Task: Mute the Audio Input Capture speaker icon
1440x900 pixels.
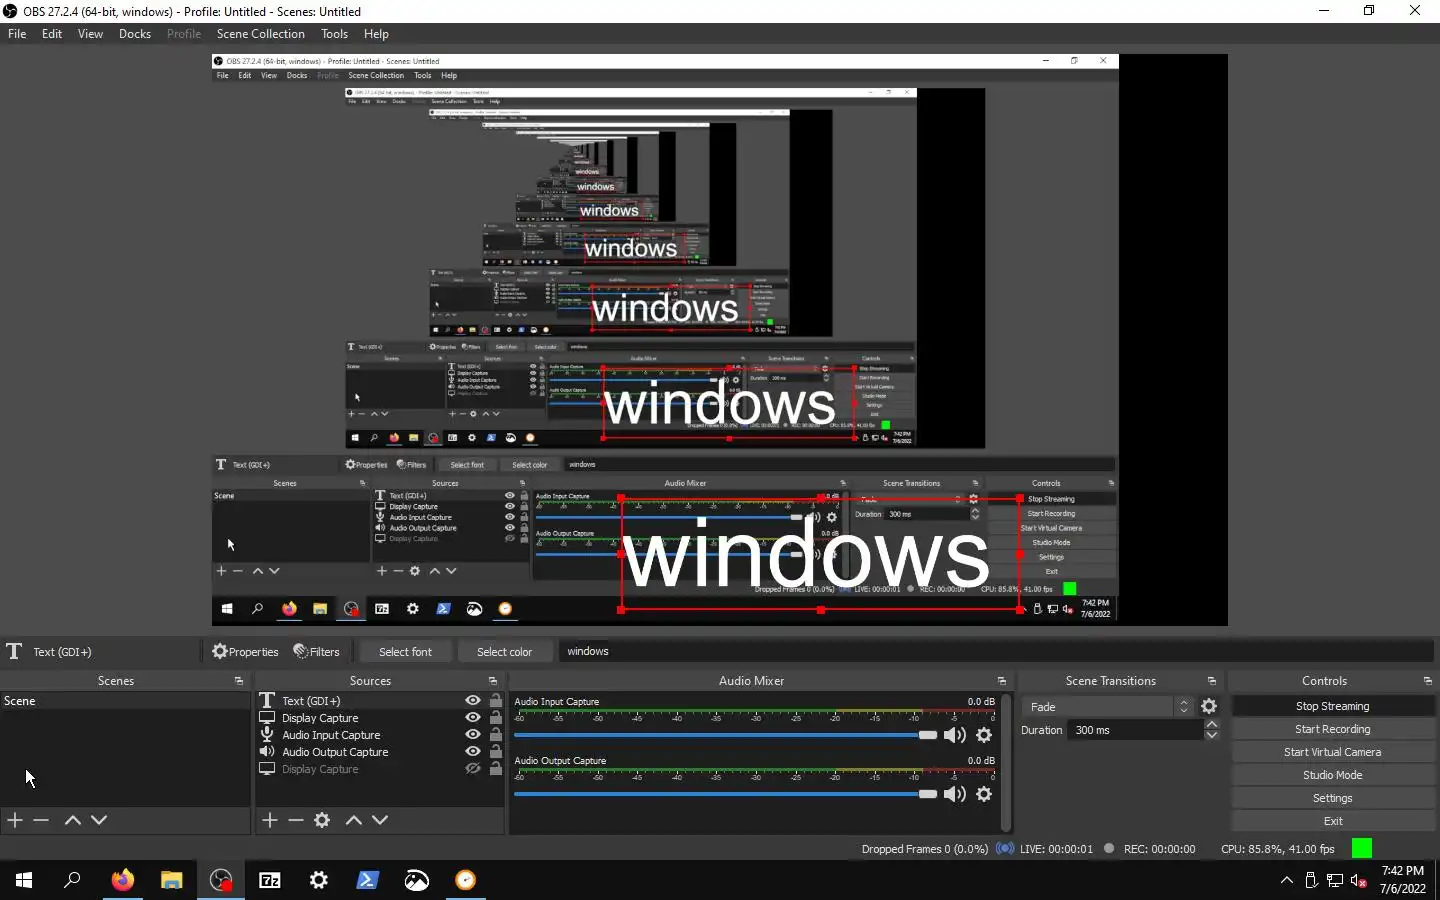Action: pos(955,735)
